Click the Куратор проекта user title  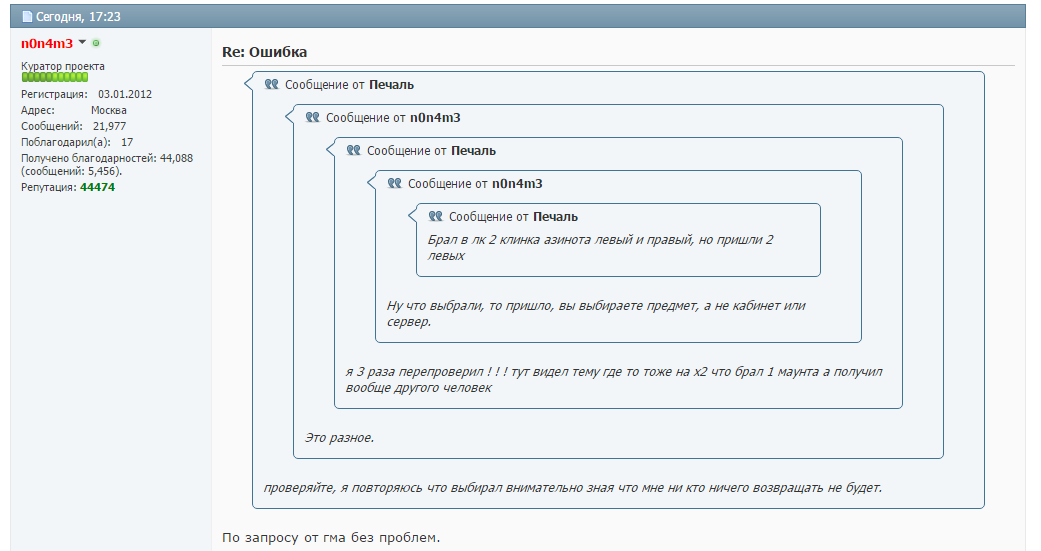point(63,66)
